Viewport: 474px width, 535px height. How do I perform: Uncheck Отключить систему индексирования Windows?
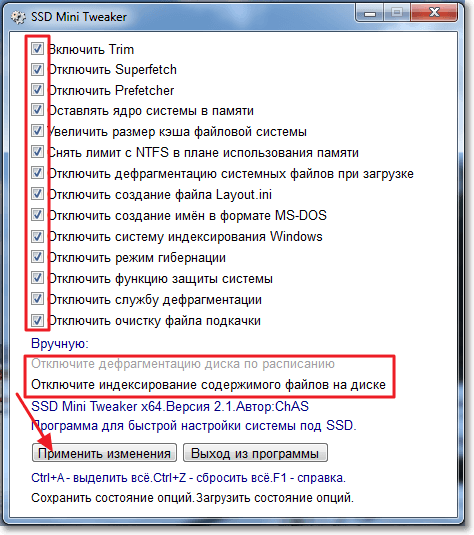(37, 236)
